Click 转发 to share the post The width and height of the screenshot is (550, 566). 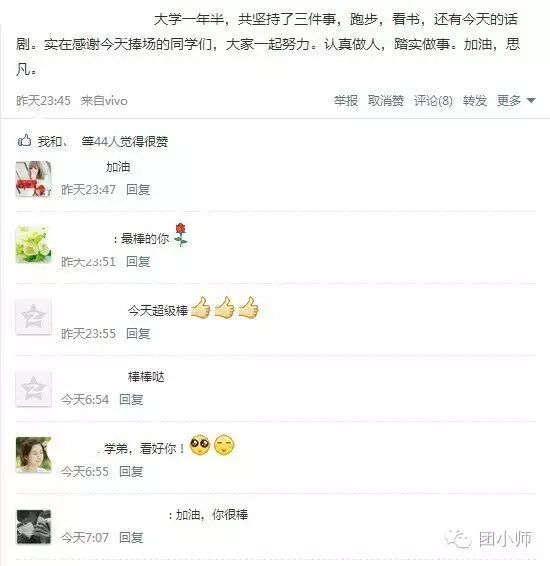point(475,100)
